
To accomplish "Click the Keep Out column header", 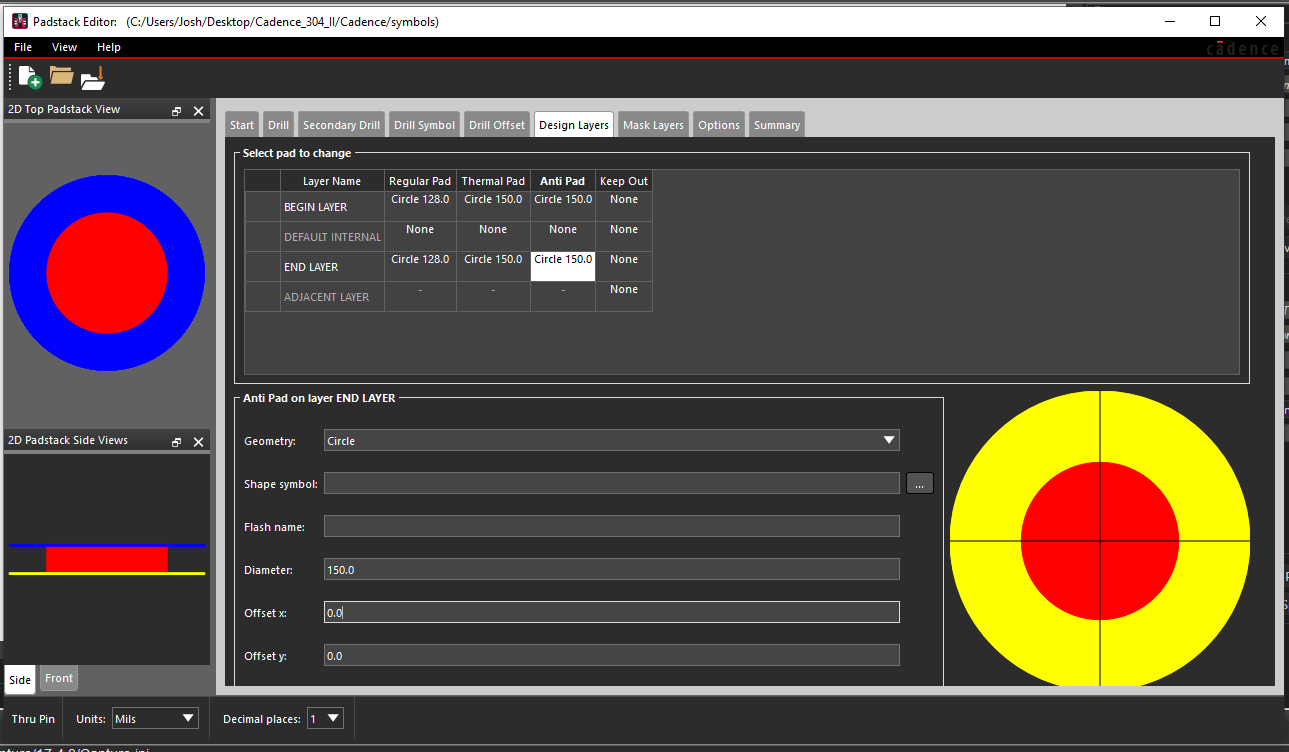I will tap(624, 181).
